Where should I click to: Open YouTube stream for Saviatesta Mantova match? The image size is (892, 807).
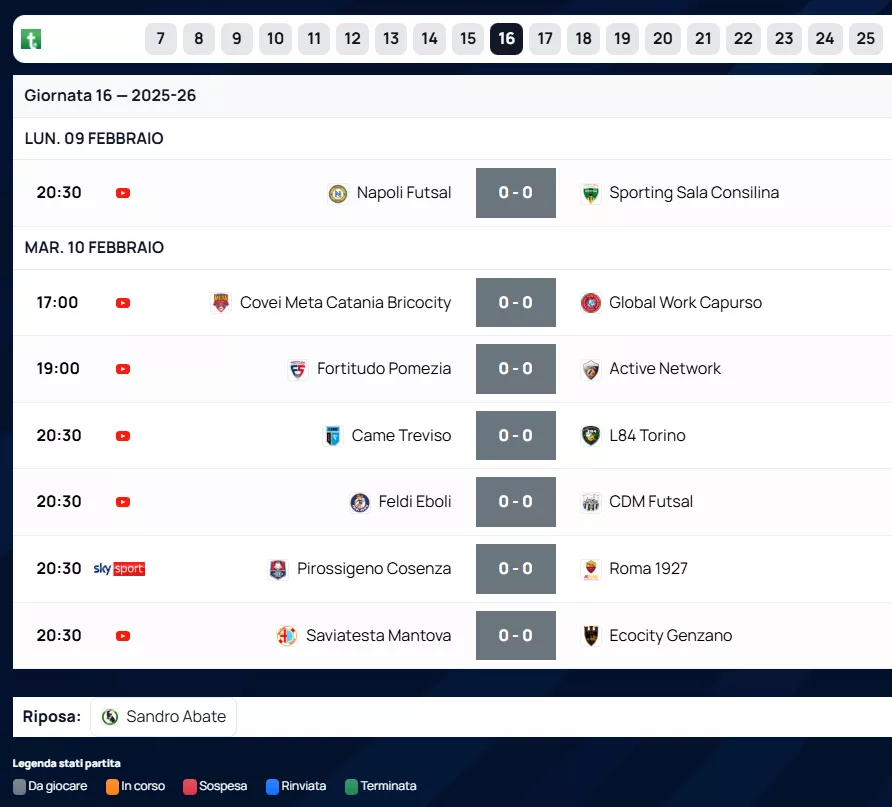point(123,636)
